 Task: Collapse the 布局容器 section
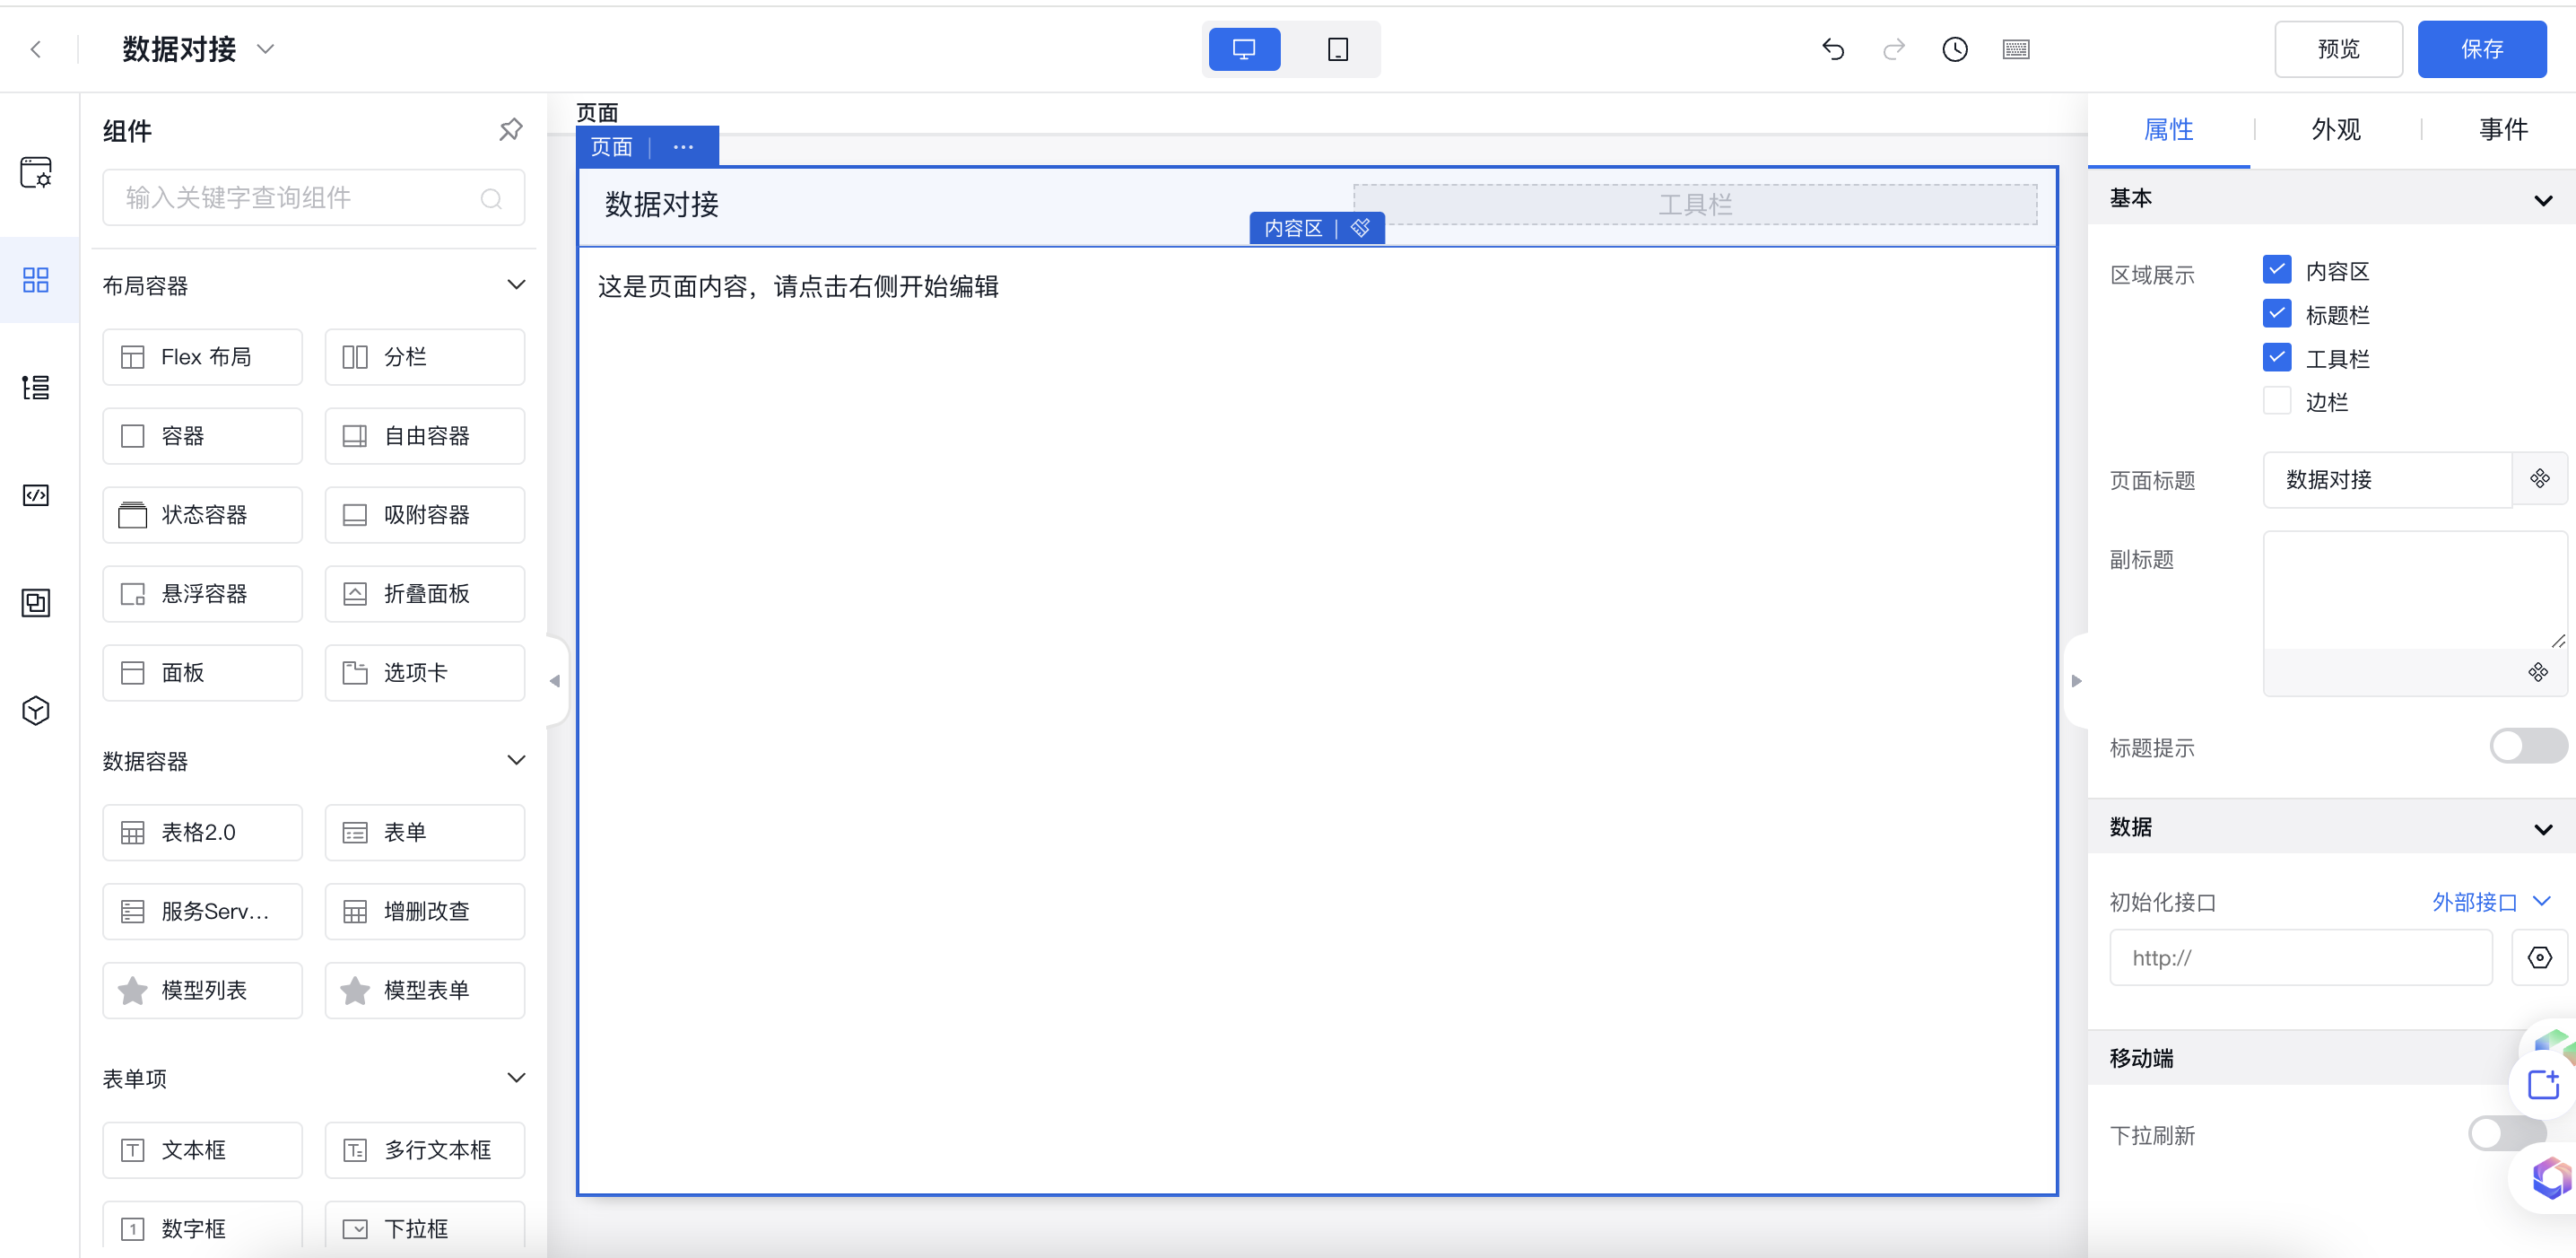[x=516, y=285]
